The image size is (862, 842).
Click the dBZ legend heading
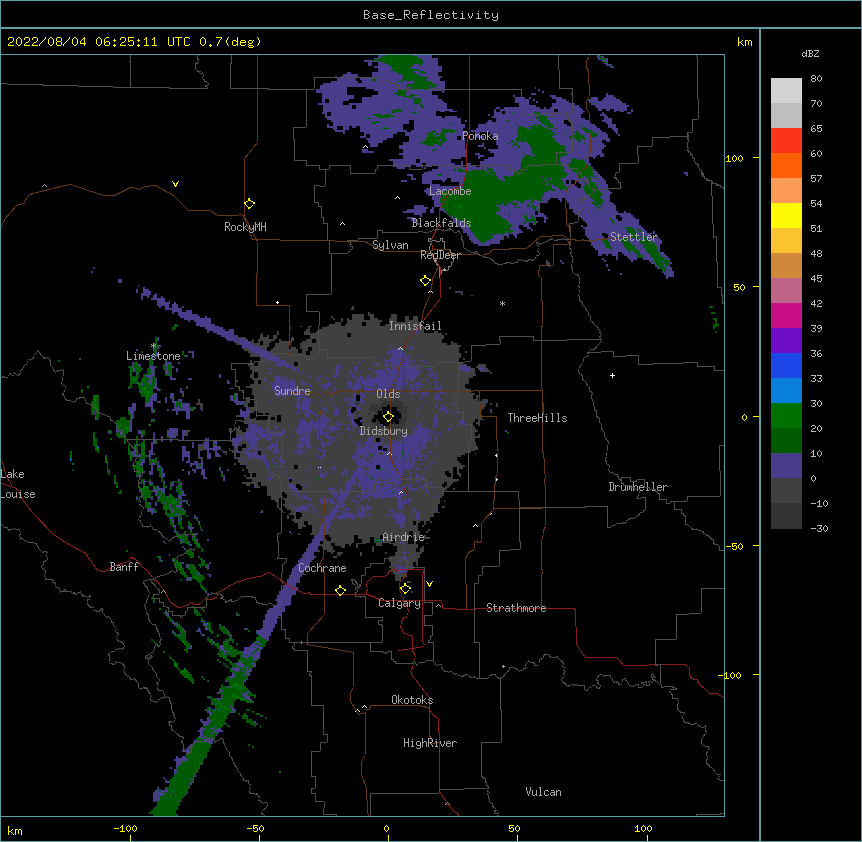coord(810,53)
